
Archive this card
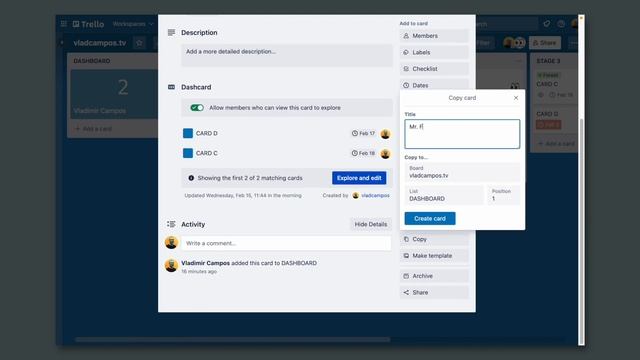click(434, 276)
